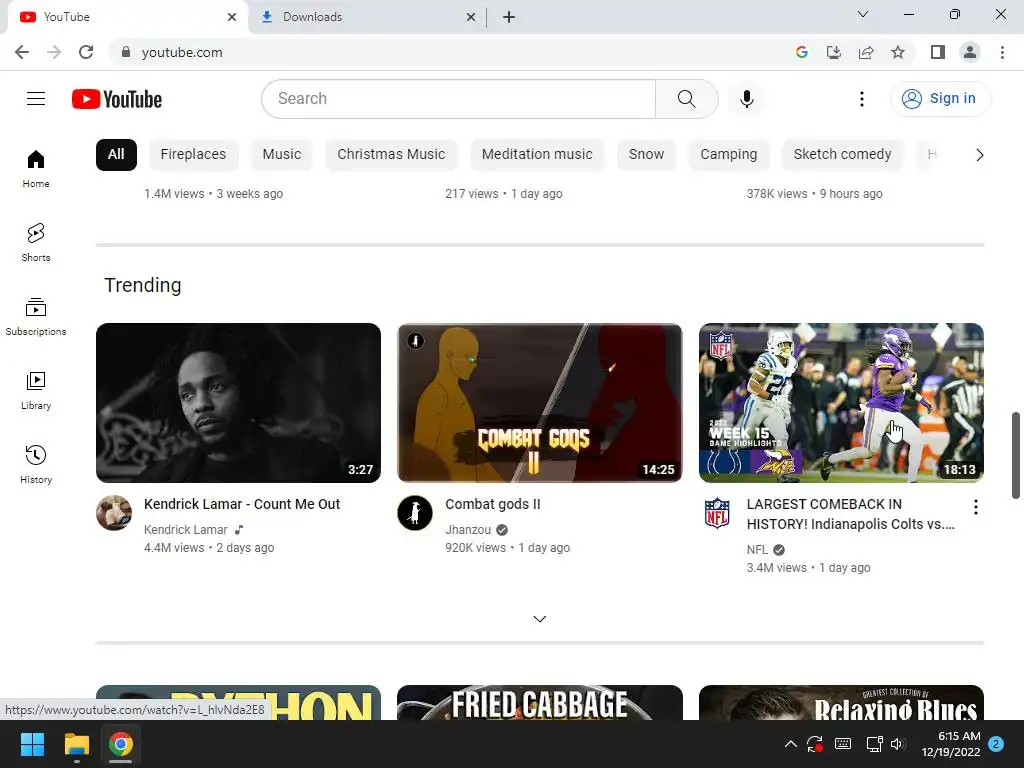This screenshot has height=768, width=1024.
Task: Select the All filter chip
Action: tap(116, 154)
